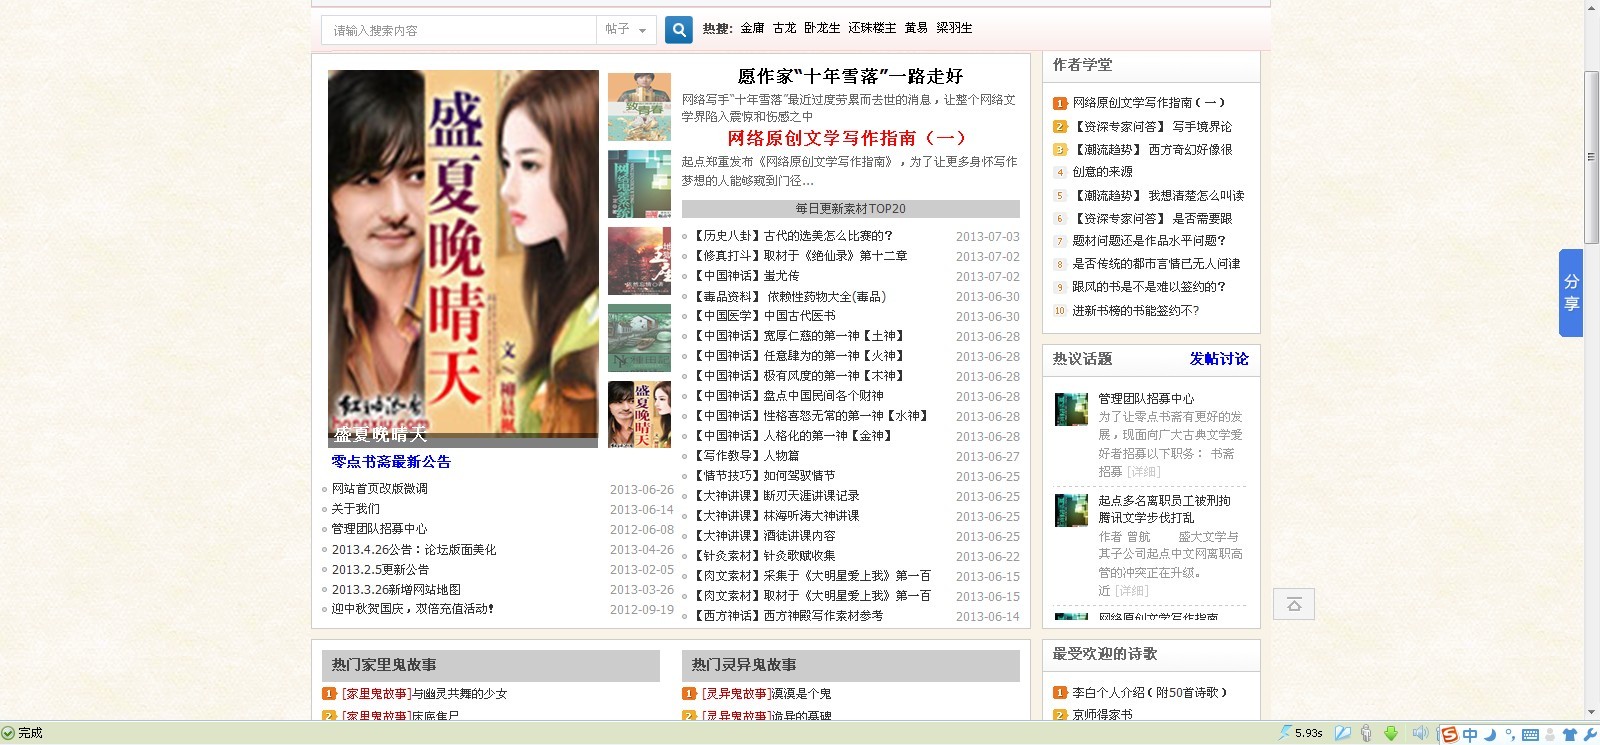The width and height of the screenshot is (1600, 745).
Task: Open 作者学堂 item 网络原创文学写作指南（一）
Action: pyautogui.click(x=1148, y=103)
